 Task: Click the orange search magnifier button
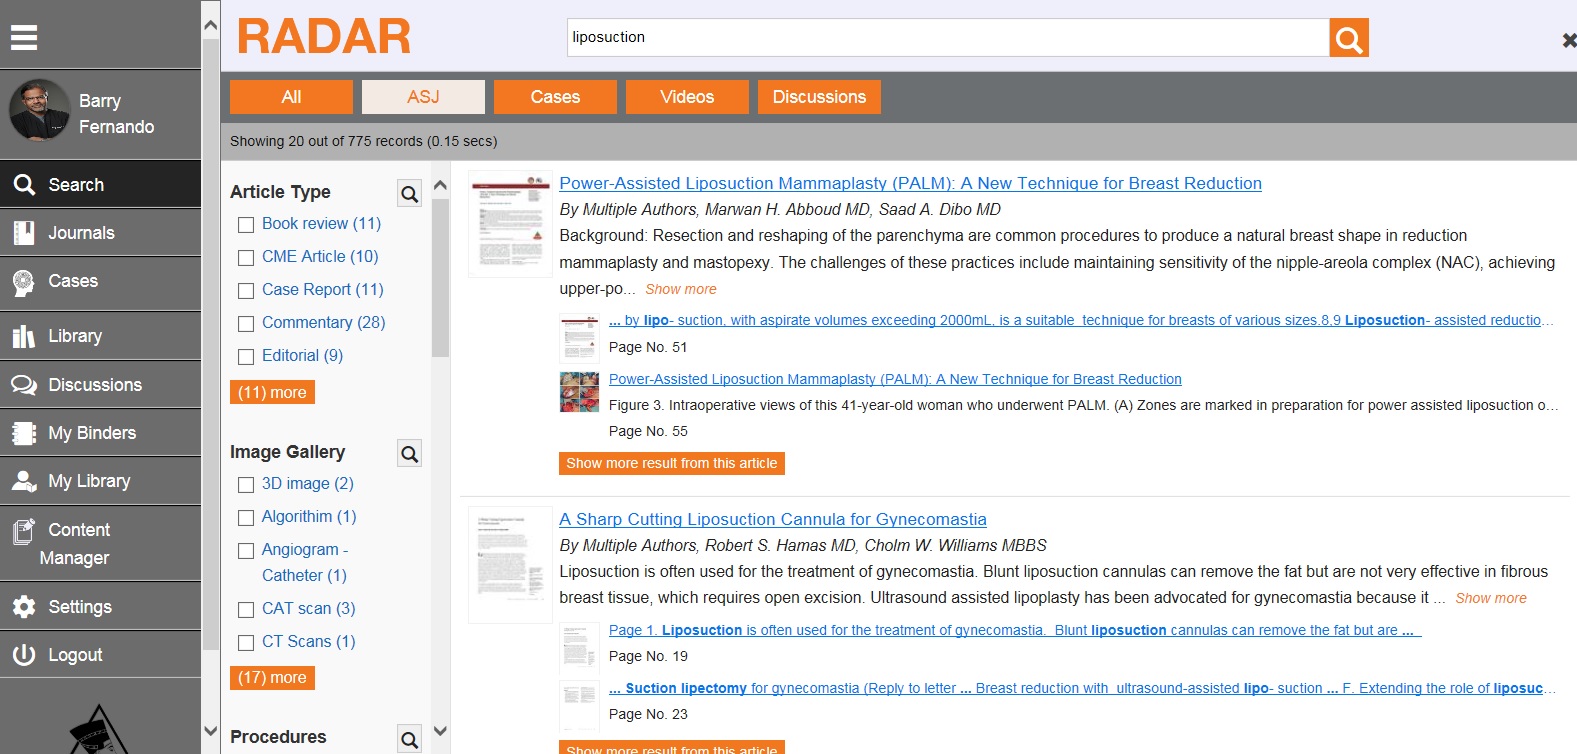point(1348,38)
